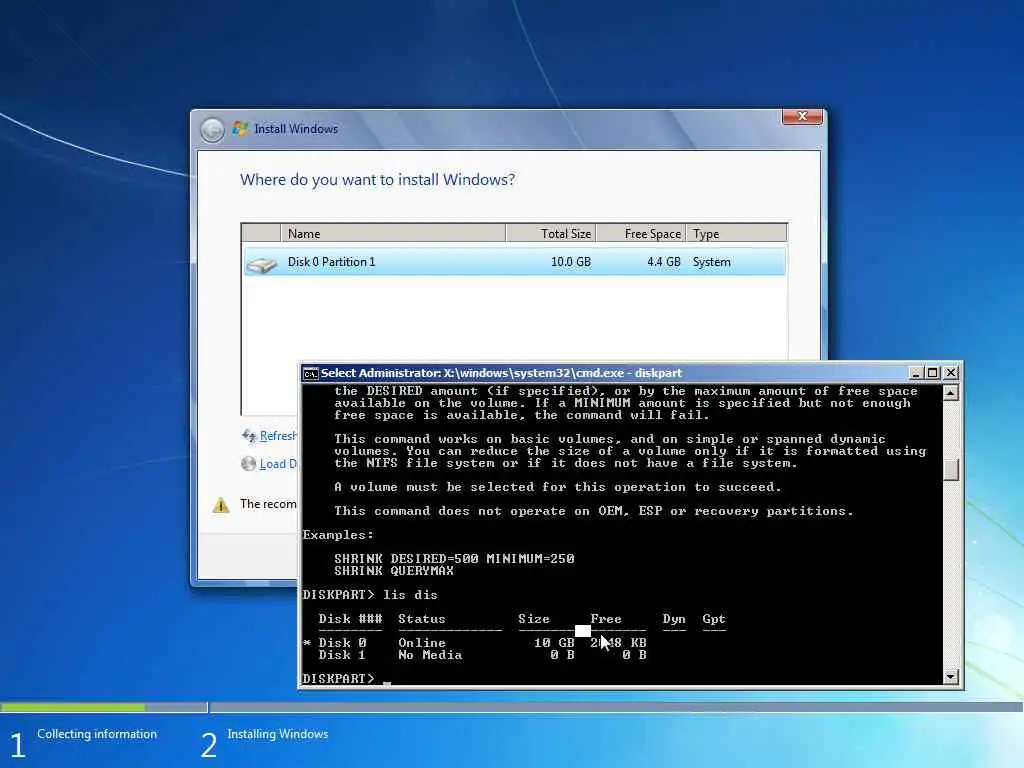Screen dimensions: 1024x768
Task: Click the Gpt column header in console
Action: pos(714,619)
